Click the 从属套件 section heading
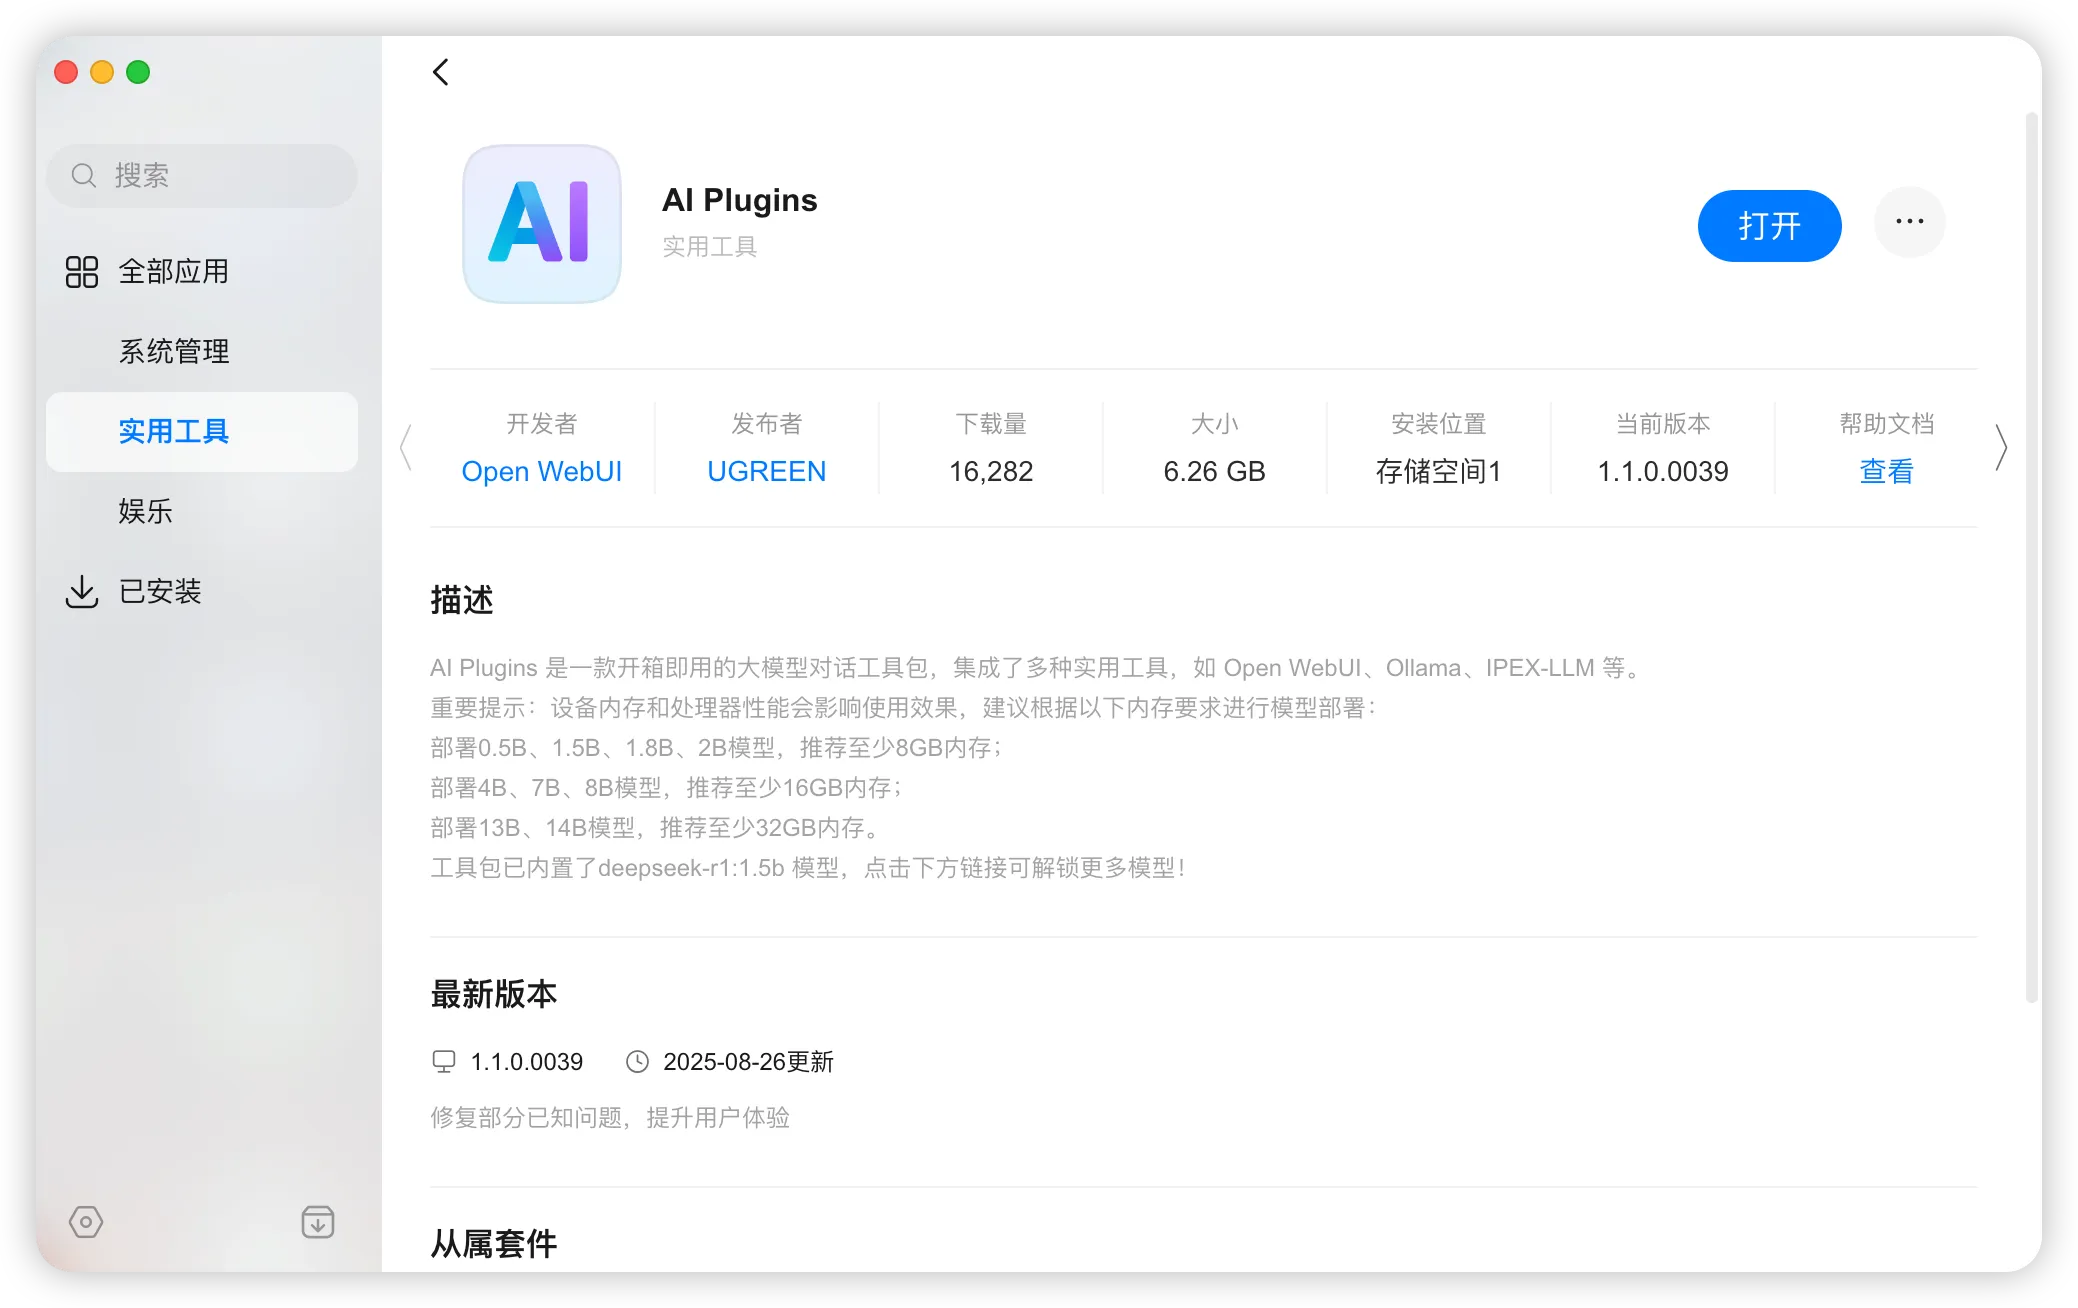 click(494, 1244)
